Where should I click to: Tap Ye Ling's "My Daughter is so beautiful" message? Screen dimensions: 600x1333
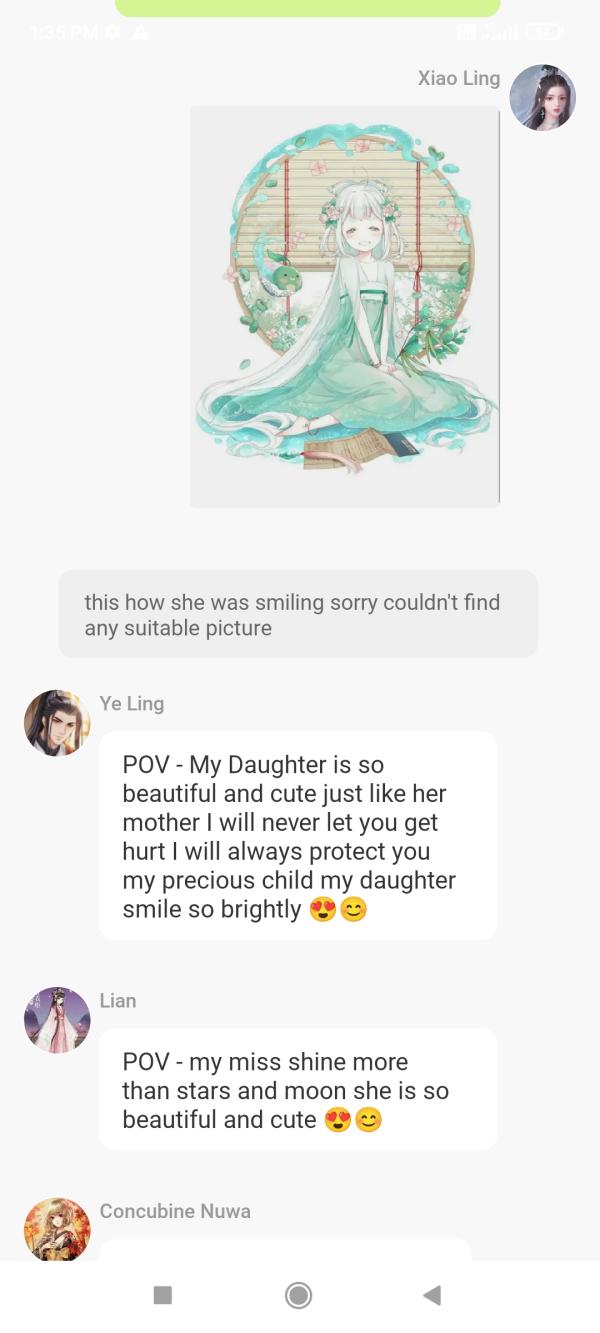click(298, 836)
